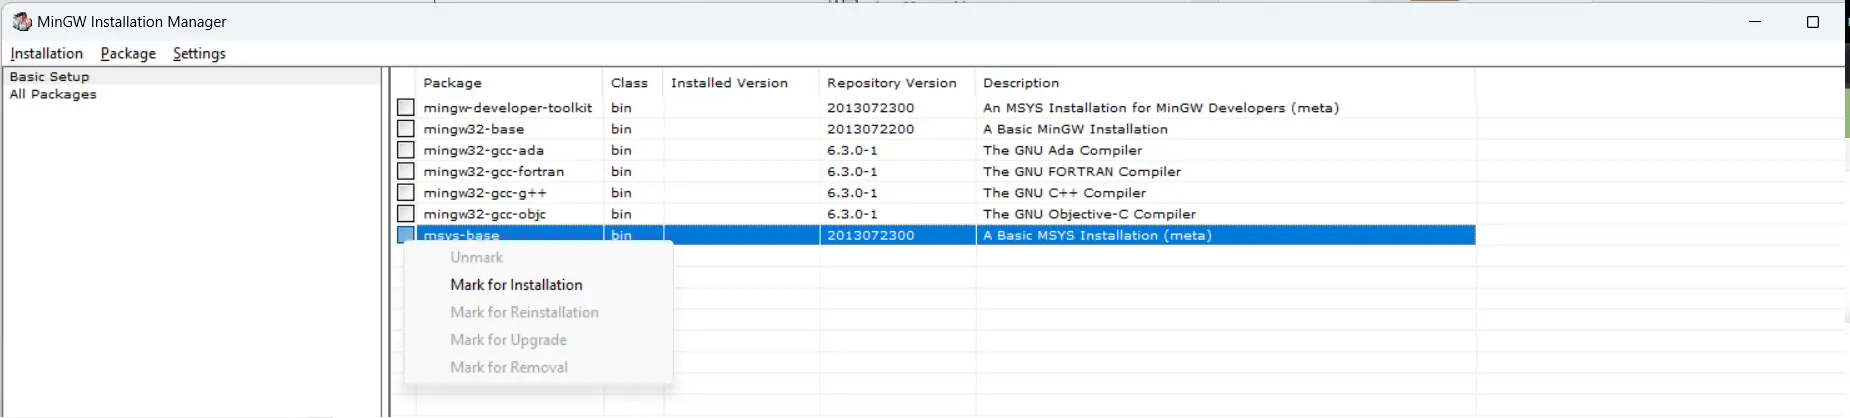Click Mark for Upgrade entry
This screenshot has height=418, width=1850.
click(x=508, y=340)
